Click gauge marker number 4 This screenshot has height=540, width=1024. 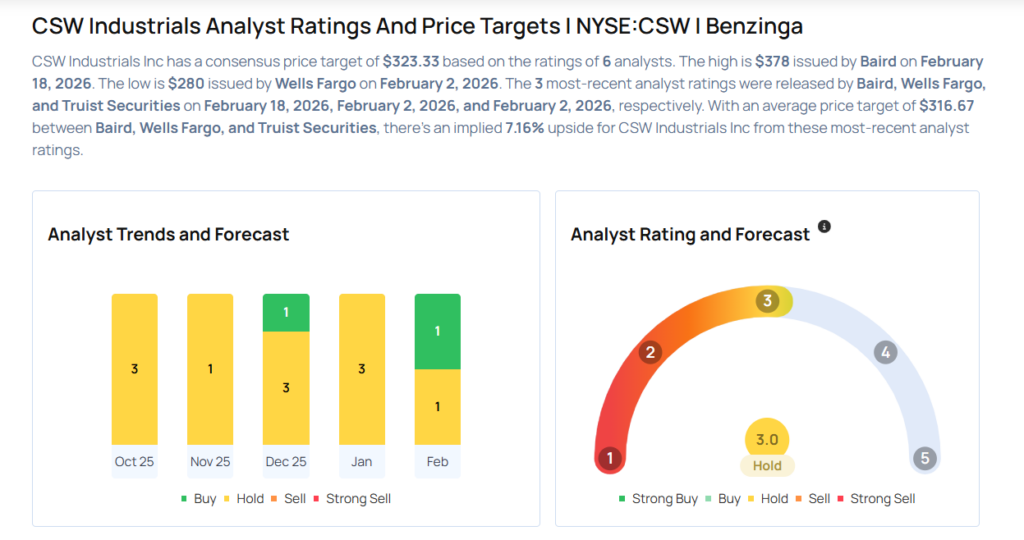(885, 352)
